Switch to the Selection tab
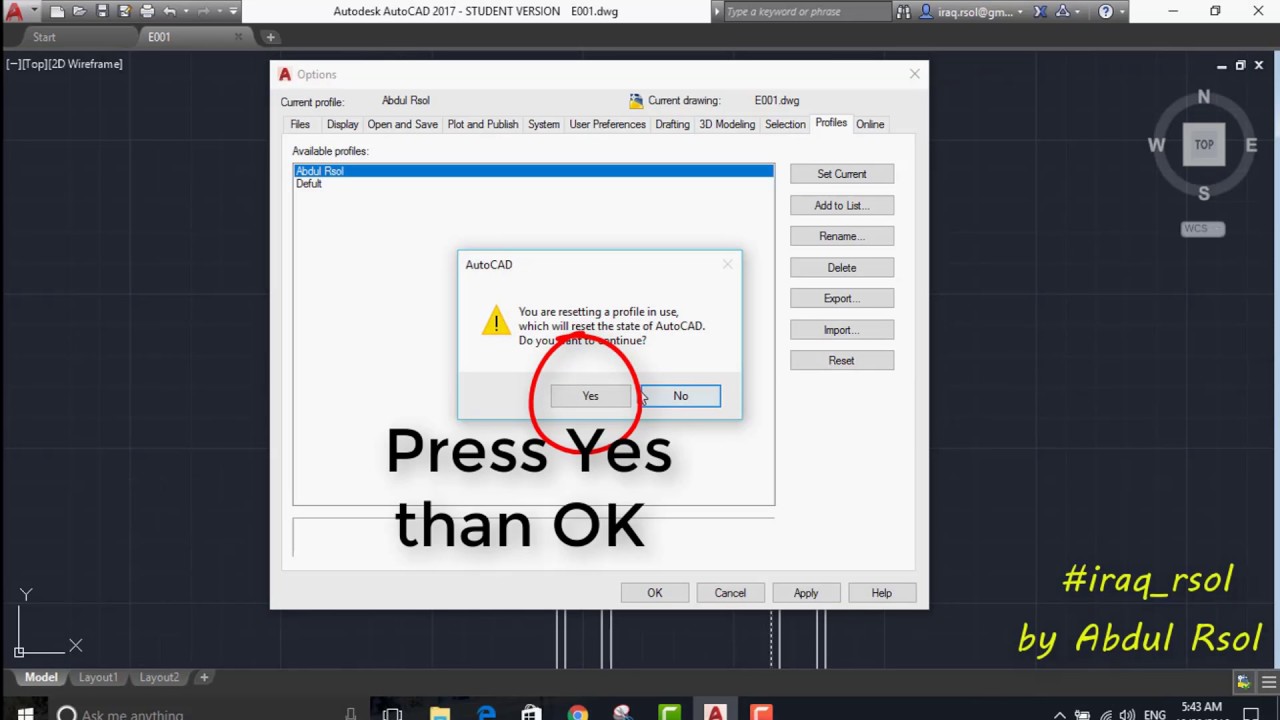 coord(785,124)
